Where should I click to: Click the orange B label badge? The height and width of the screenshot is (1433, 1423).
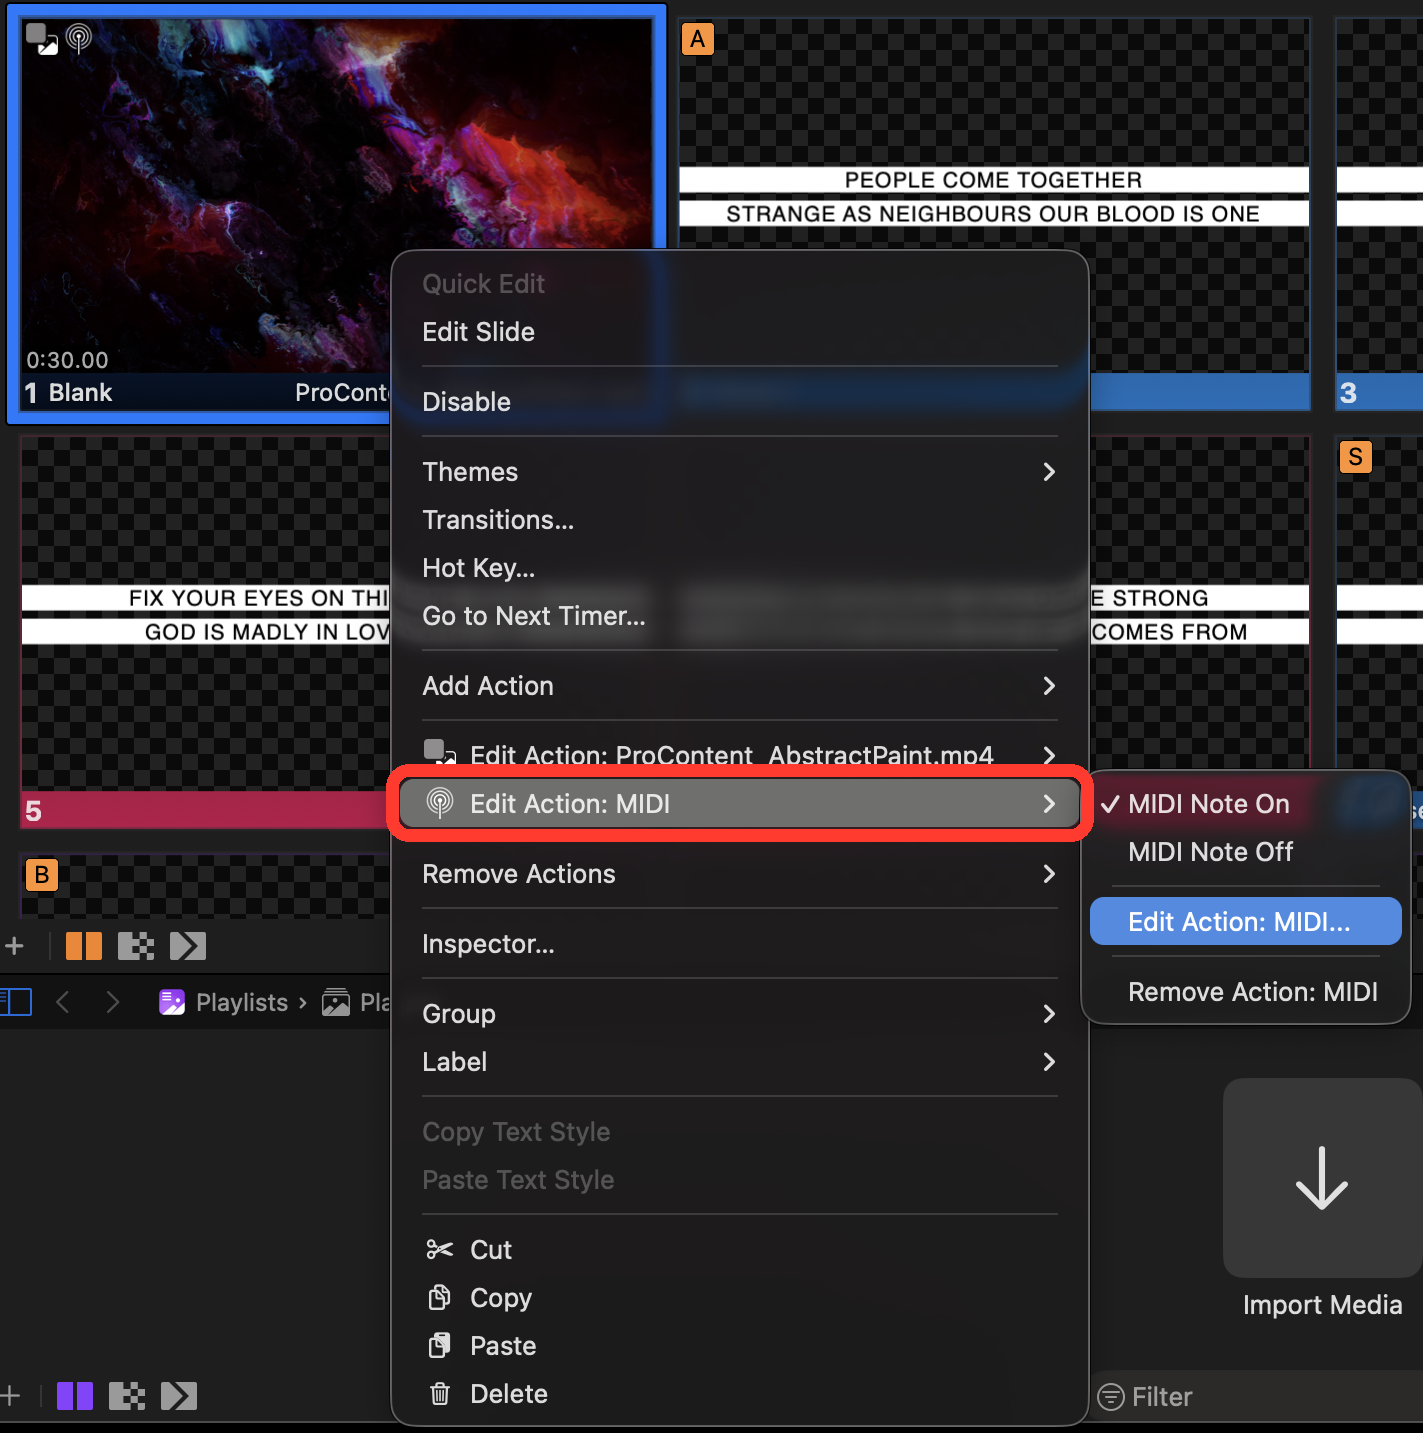tap(41, 875)
